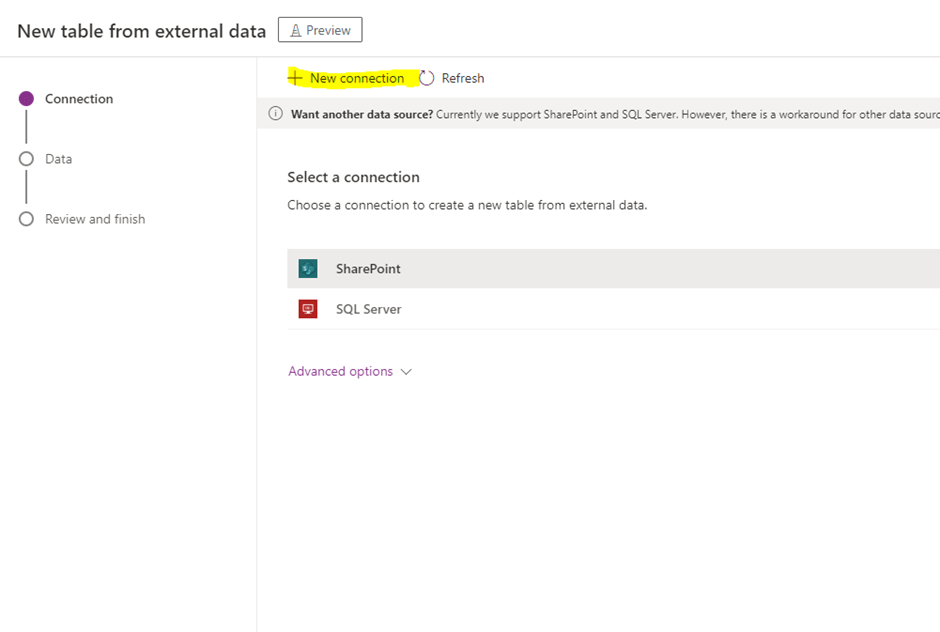This screenshot has width=940, height=632.
Task: Click the circular Refresh arrow icon
Action: tap(427, 78)
